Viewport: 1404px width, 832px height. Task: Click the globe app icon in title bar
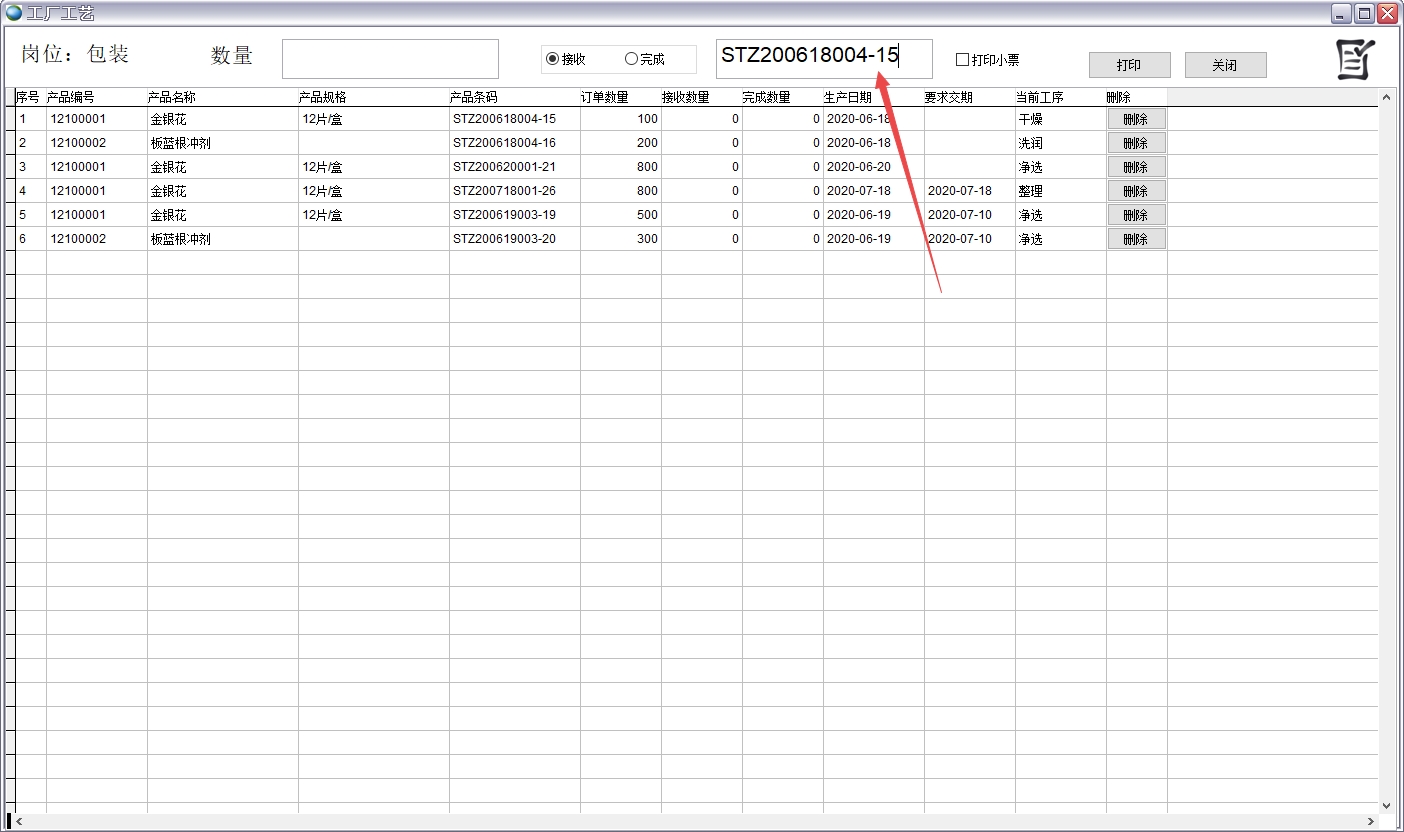click(13, 13)
